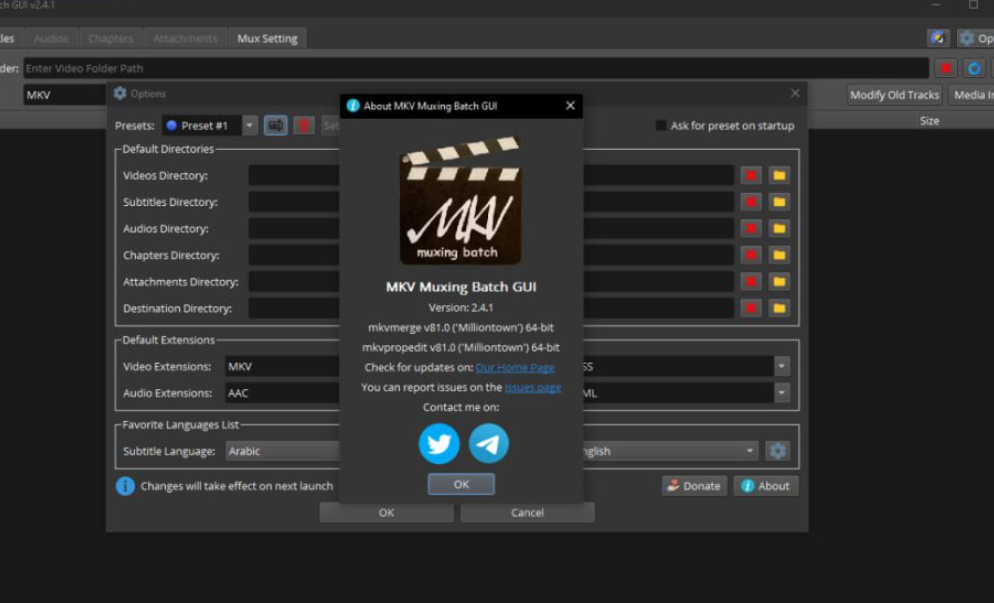The height and width of the screenshot is (603, 994).
Task: Open the English language dropdown
Action: click(x=669, y=451)
